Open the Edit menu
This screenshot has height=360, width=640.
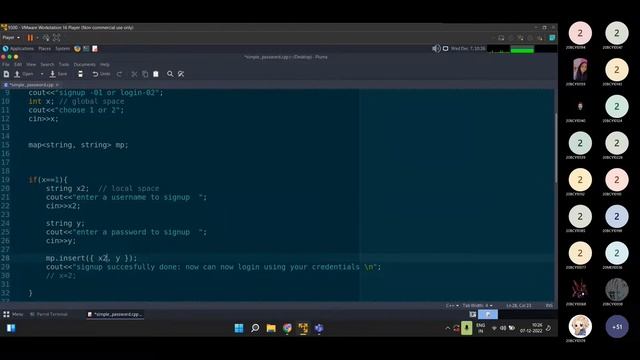pyautogui.click(x=18, y=64)
